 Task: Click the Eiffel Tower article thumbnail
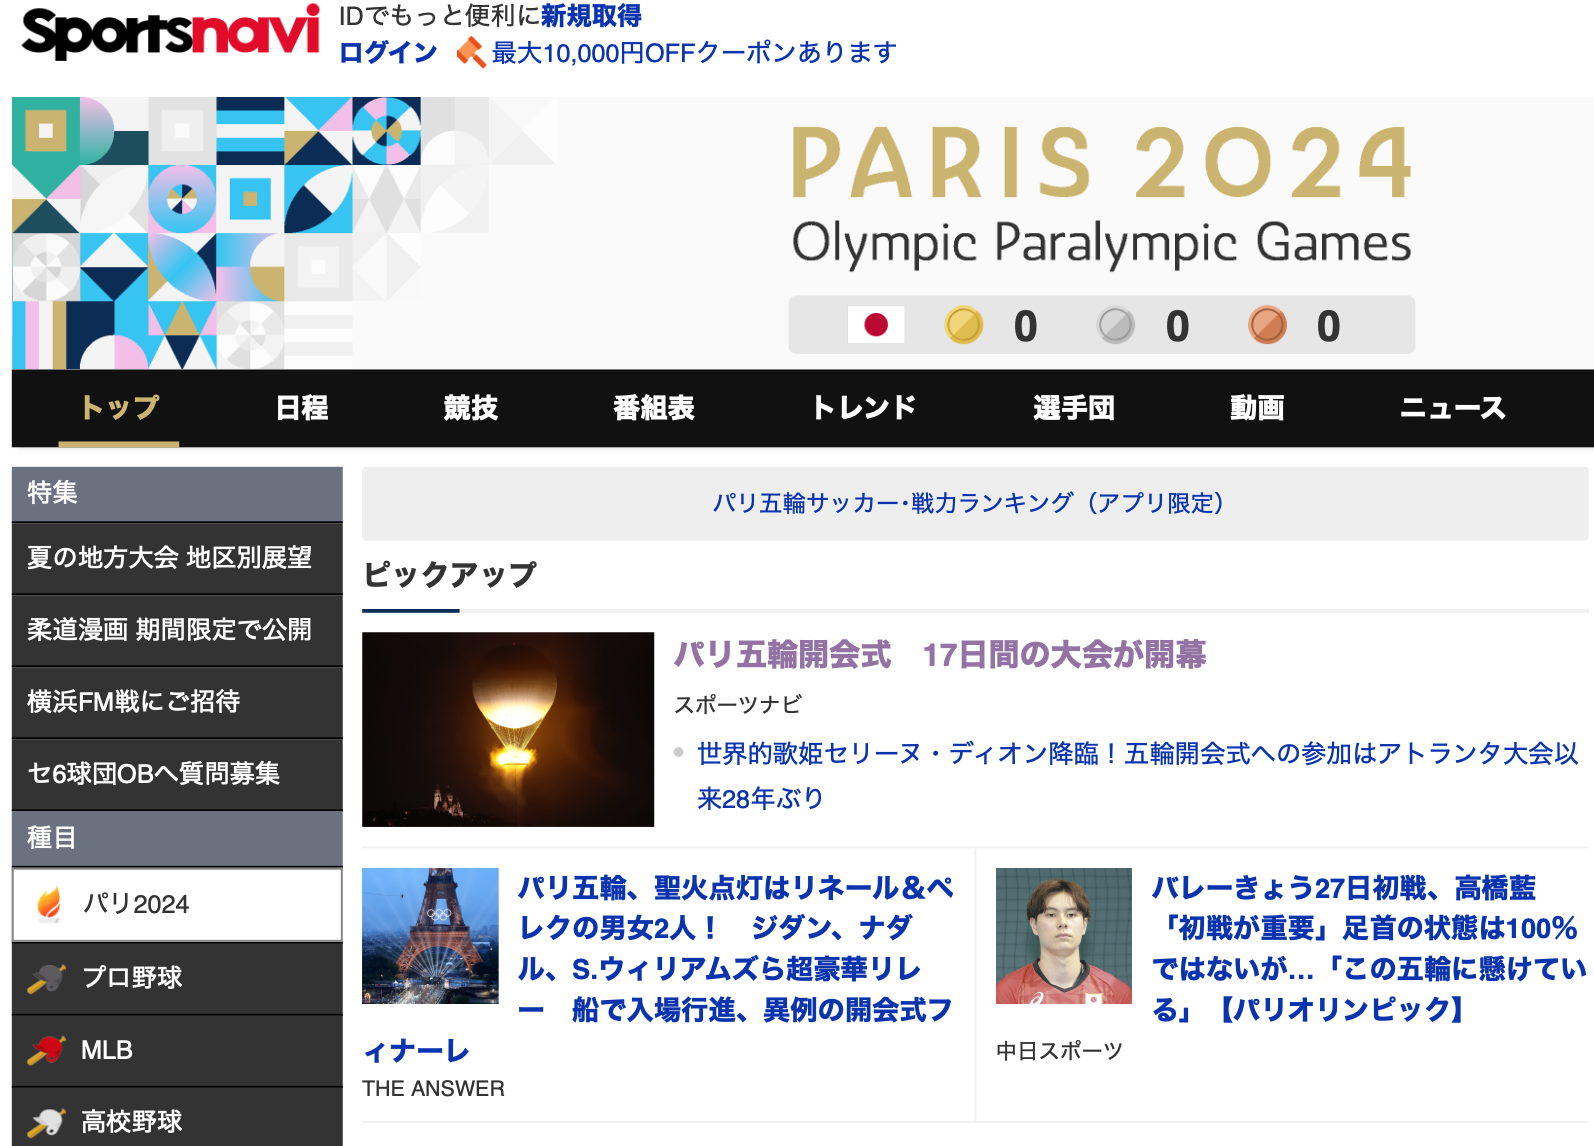click(430, 936)
